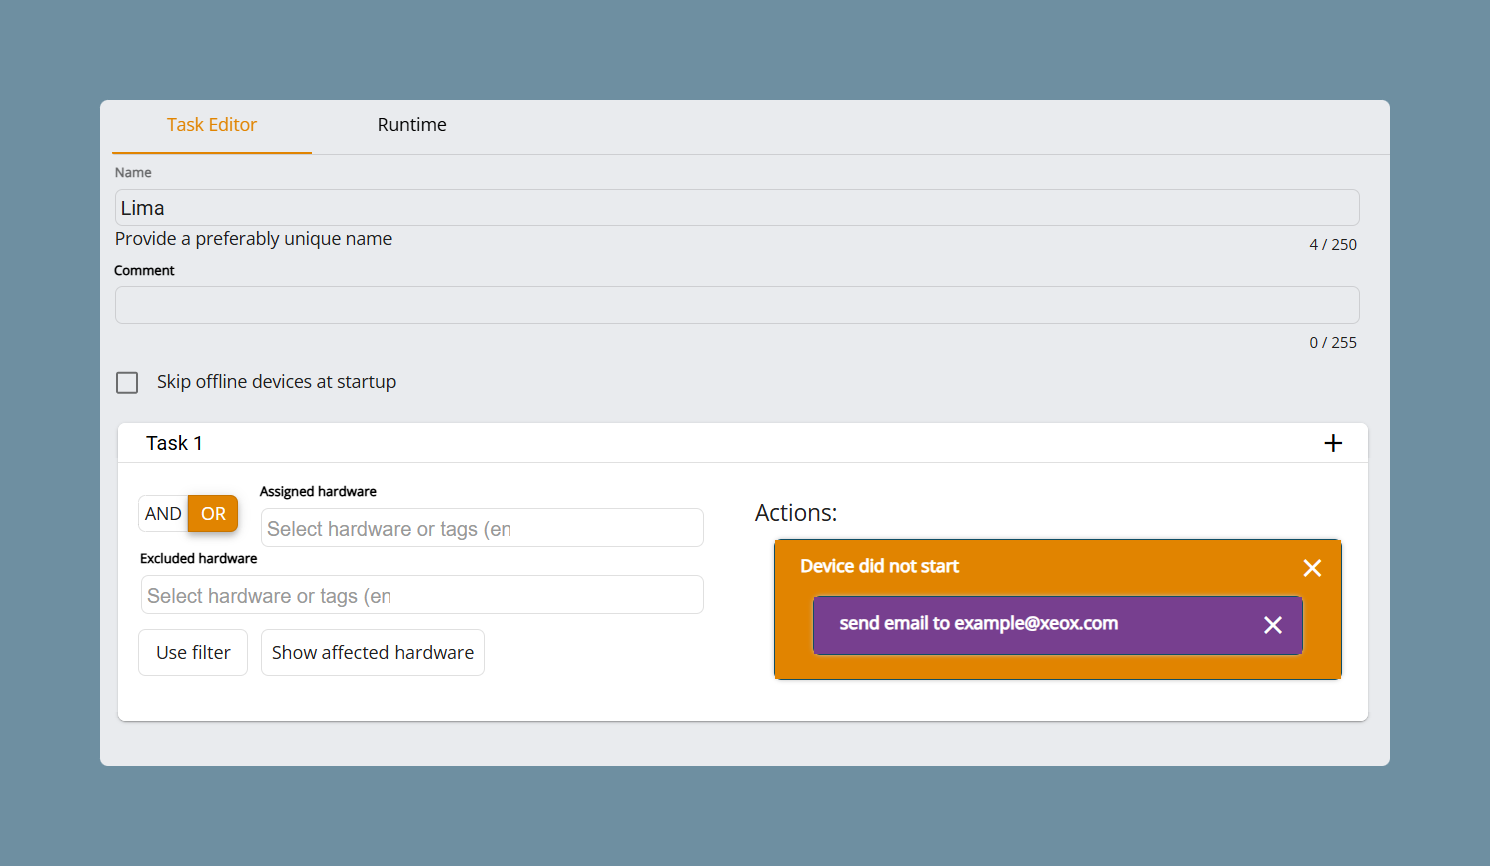Click the Use filter button
1490x866 pixels.
(193, 653)
